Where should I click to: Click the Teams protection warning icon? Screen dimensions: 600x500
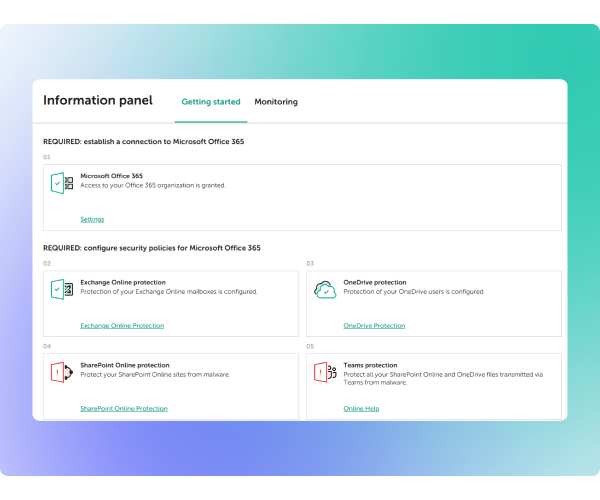(x=325, y=372)
